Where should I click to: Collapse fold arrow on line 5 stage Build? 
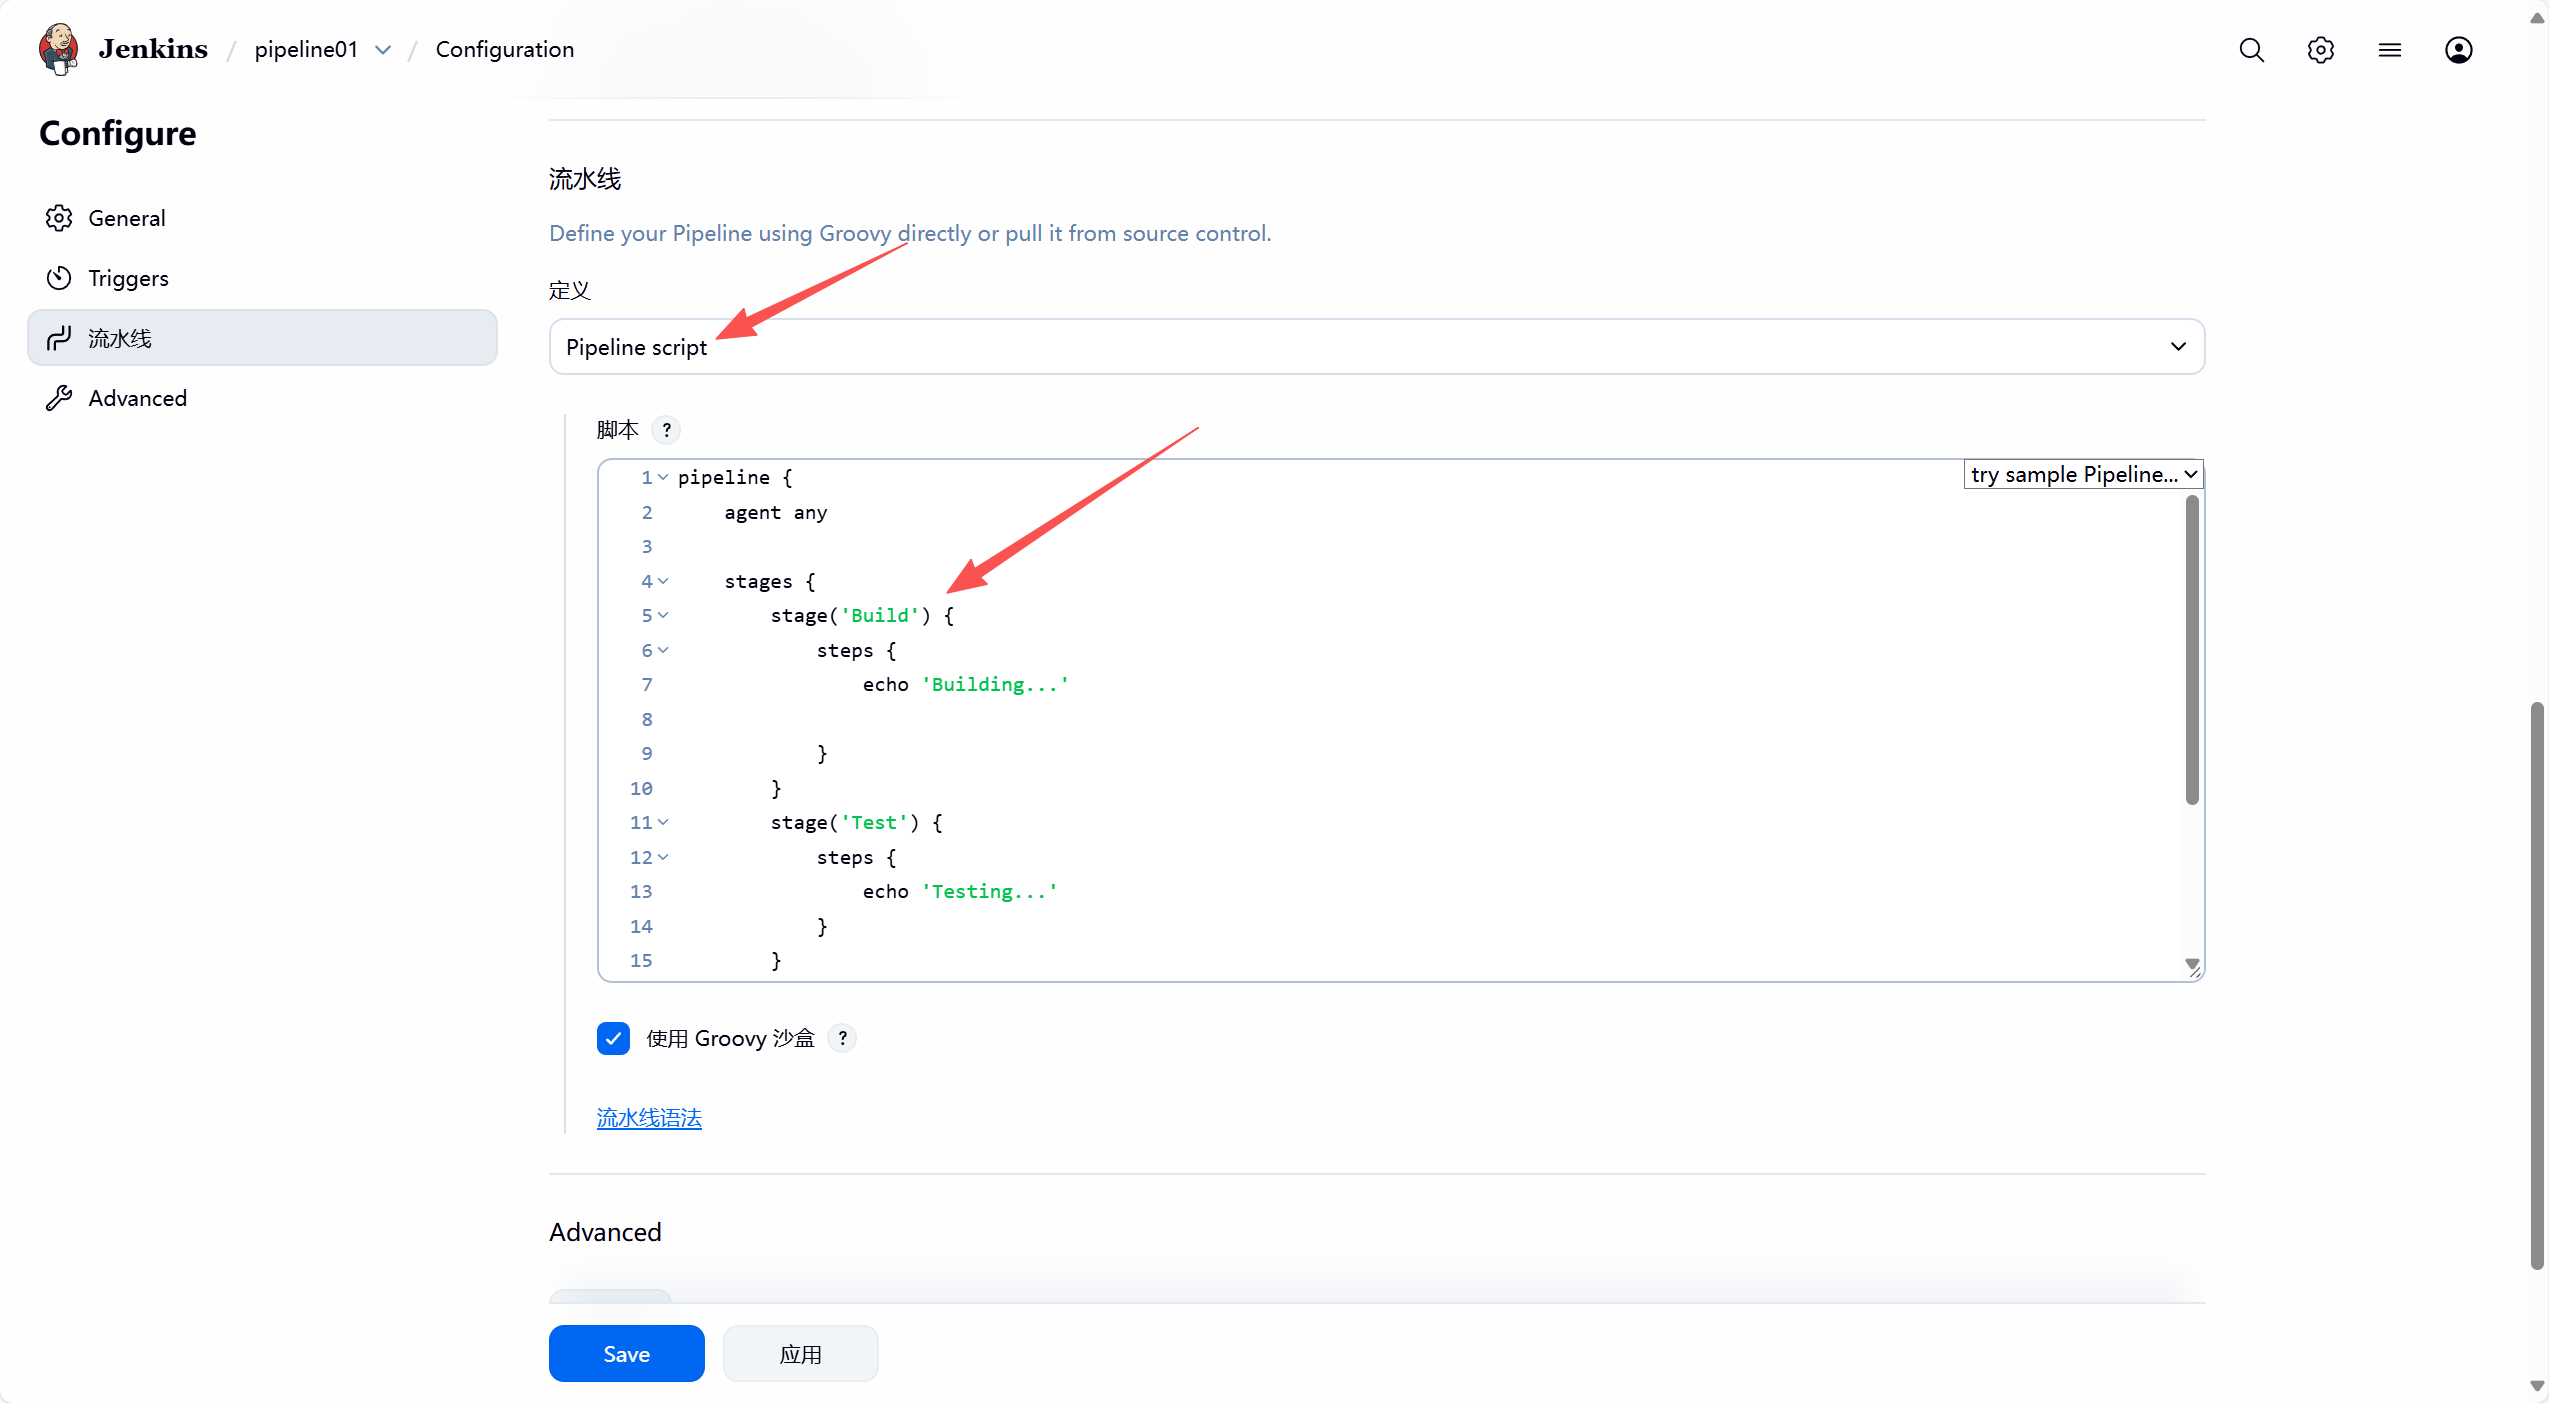click(x=663, y=616)
